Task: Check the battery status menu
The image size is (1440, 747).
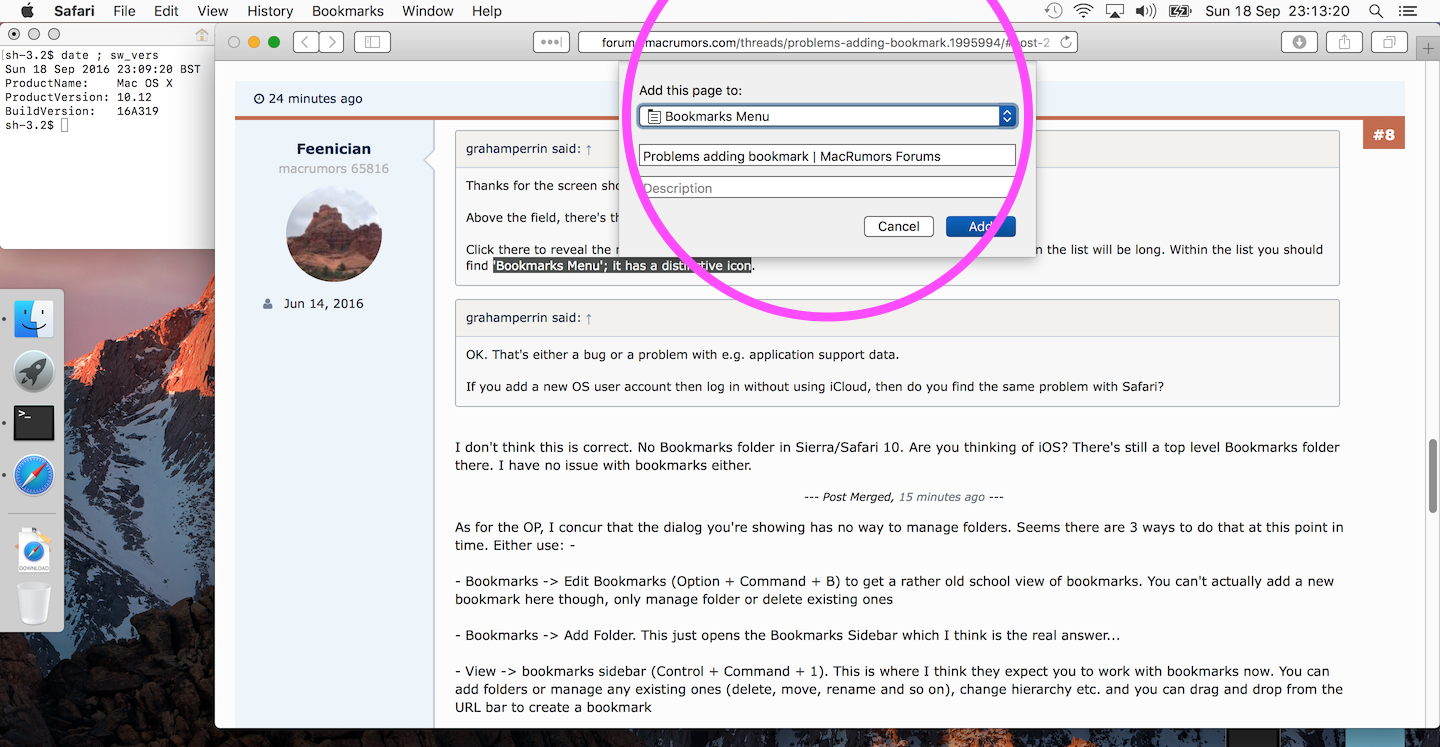Action: 1180,11
